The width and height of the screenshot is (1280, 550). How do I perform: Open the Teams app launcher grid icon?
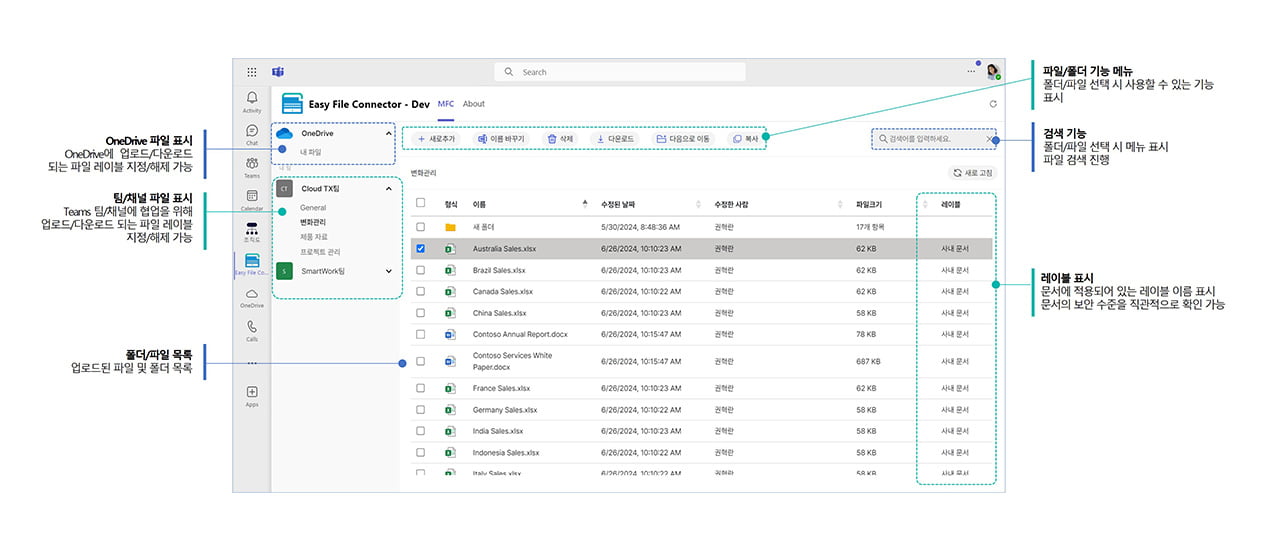click(252, 72)
